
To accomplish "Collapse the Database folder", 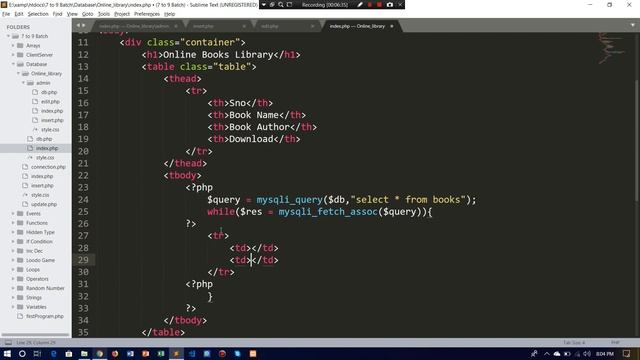I will (13, 64).
